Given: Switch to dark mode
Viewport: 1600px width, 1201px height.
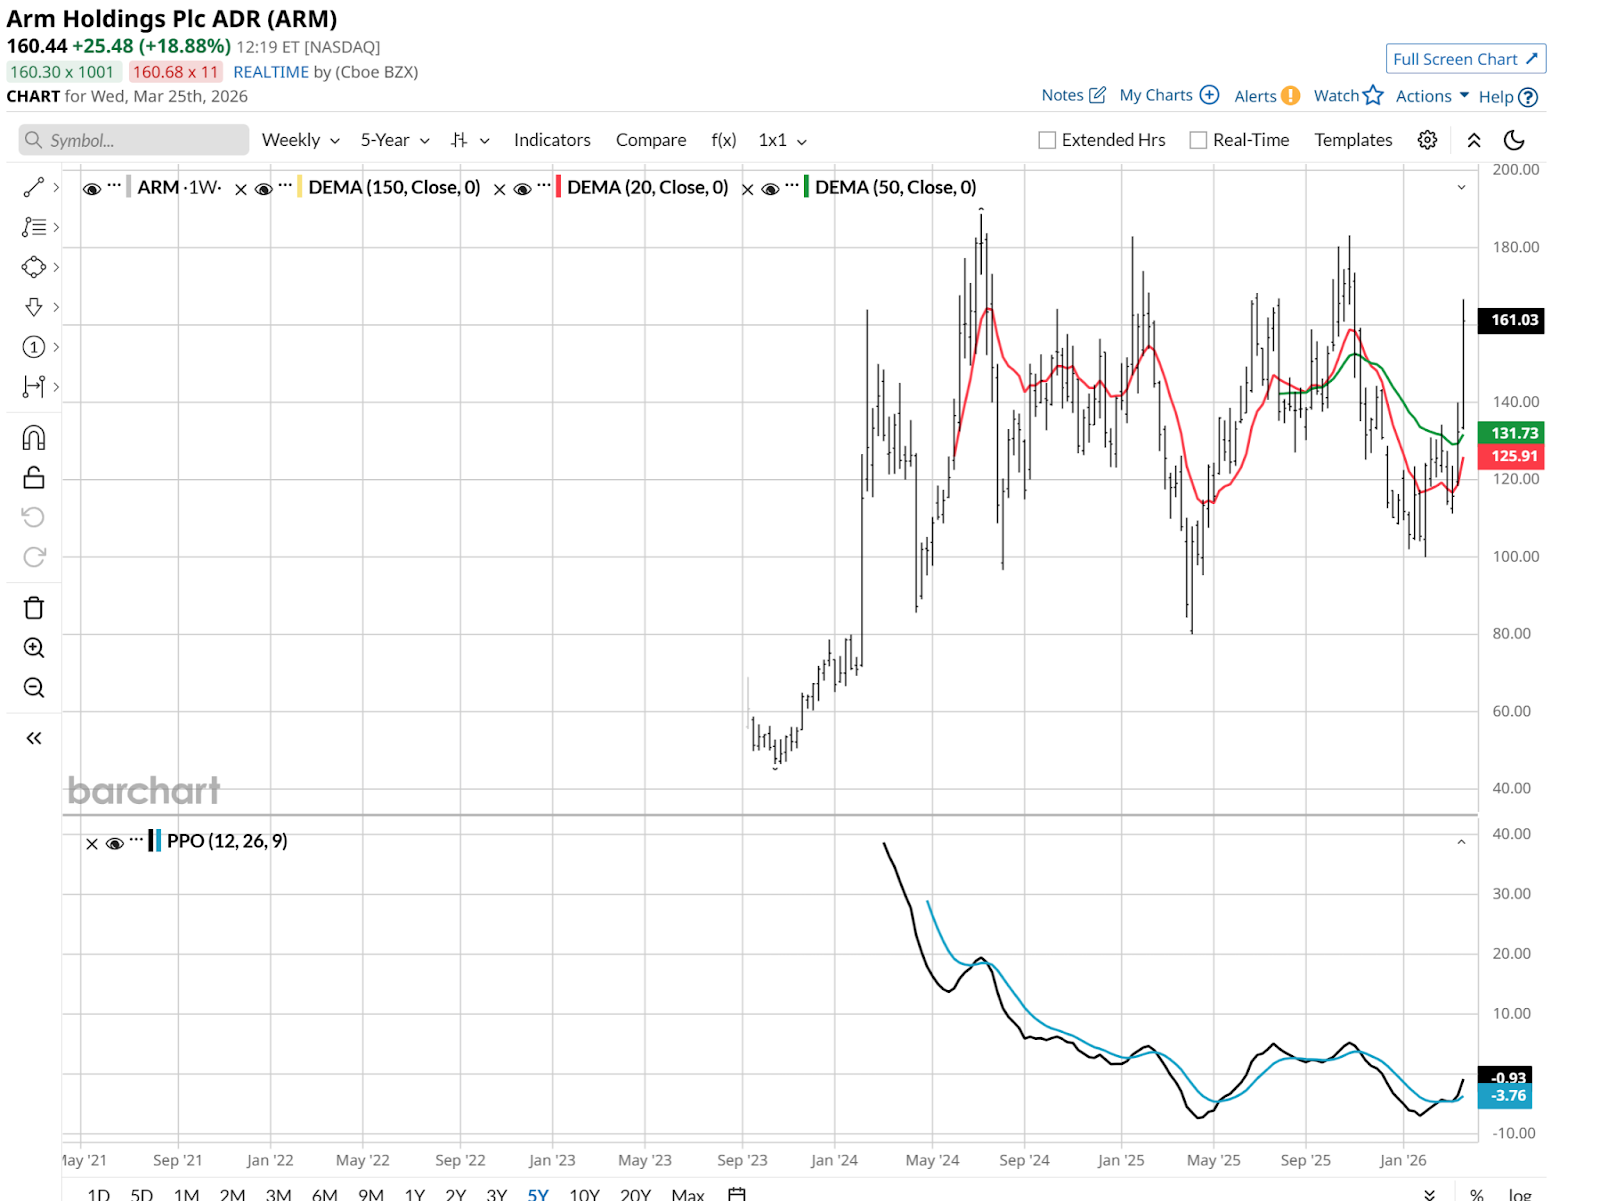Looking at the screenshot, I should point(1514,140).
